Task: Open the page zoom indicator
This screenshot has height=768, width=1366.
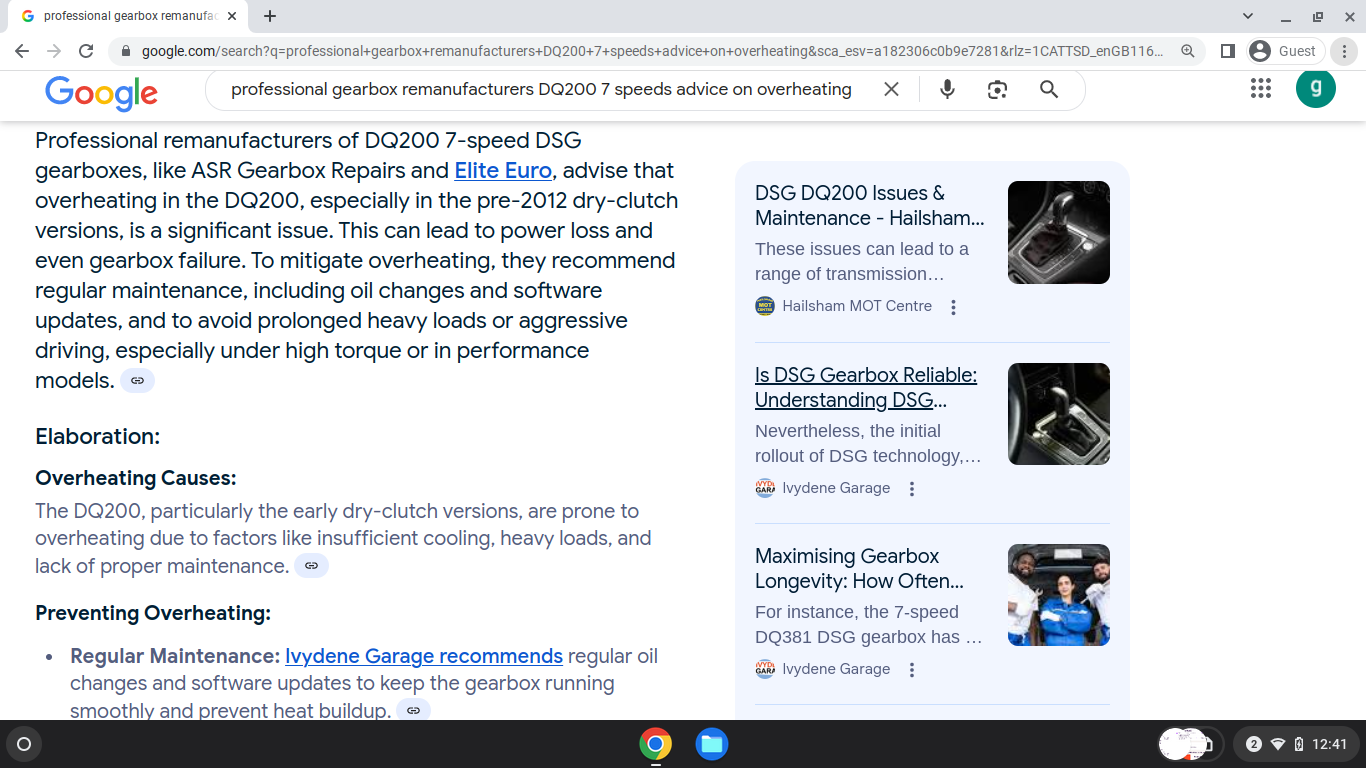Action: coord(1187,51)
